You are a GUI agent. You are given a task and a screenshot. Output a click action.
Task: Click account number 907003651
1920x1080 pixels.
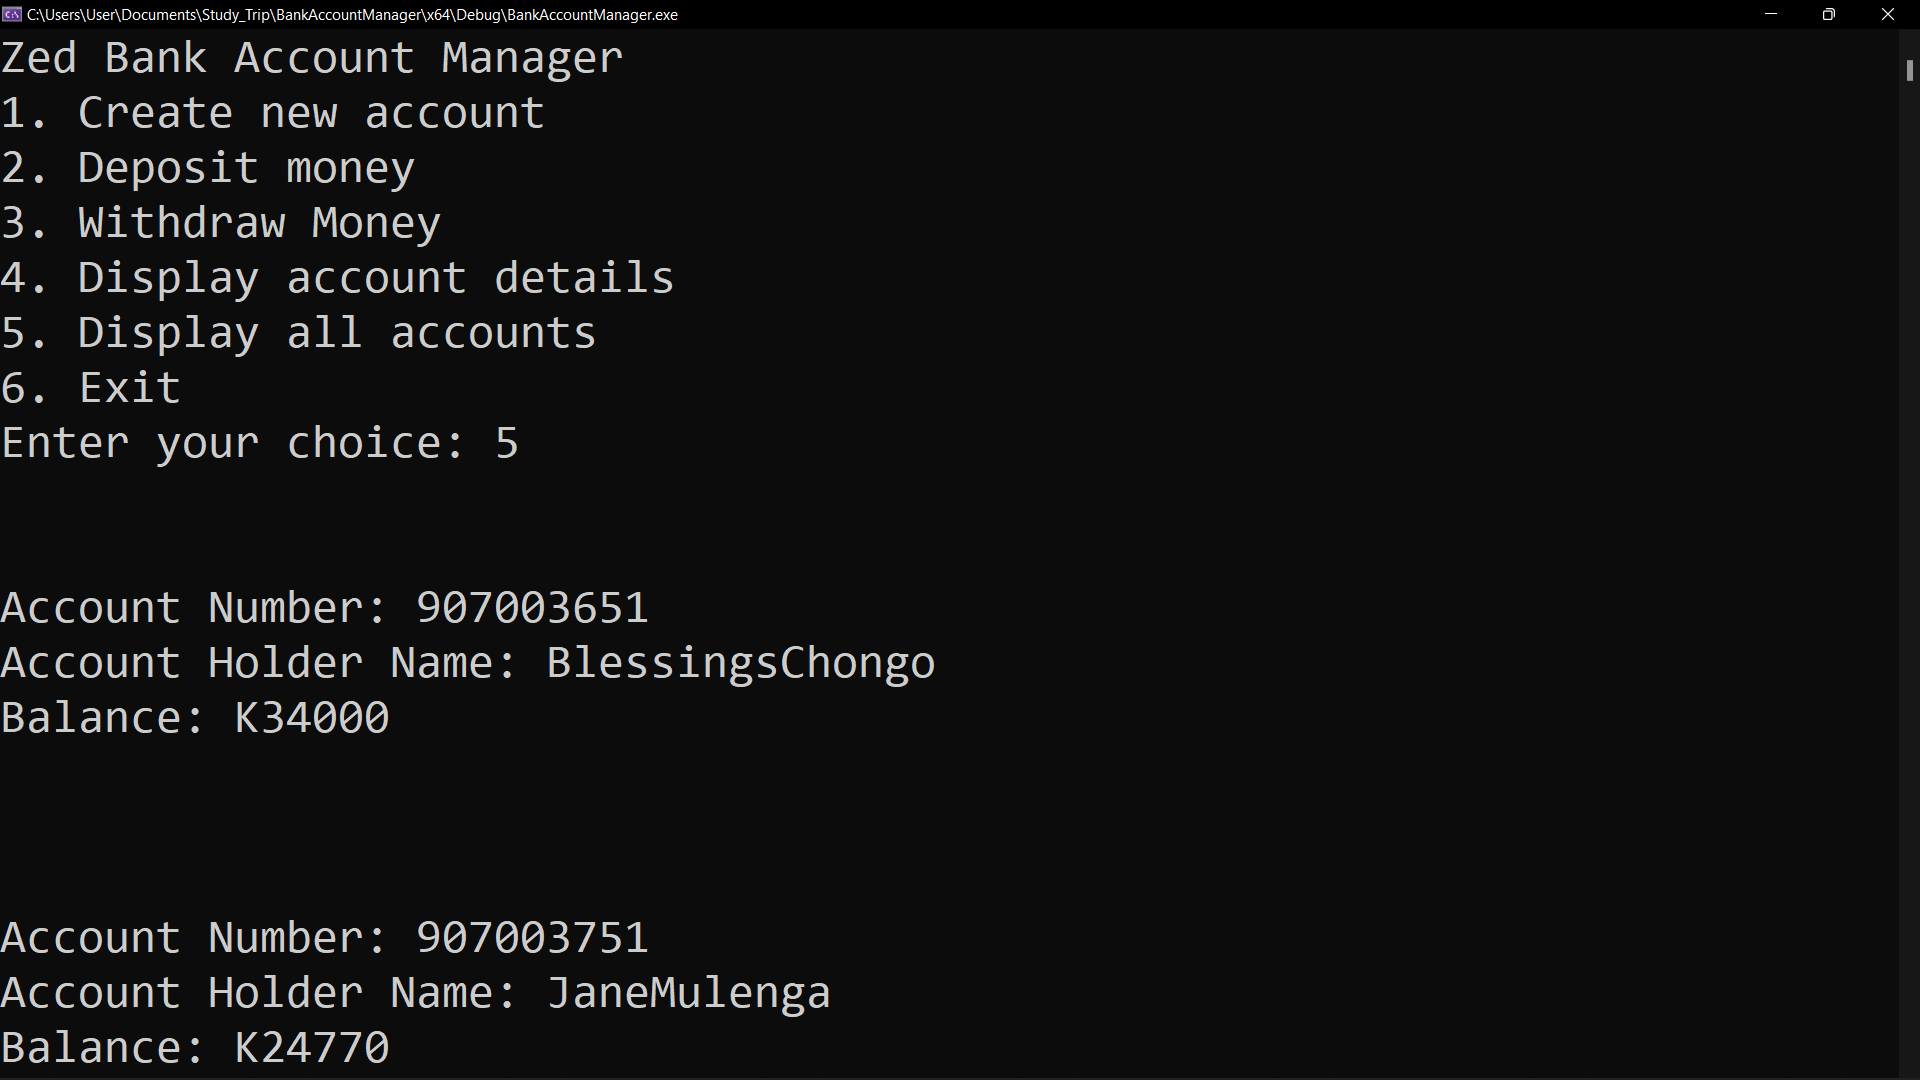[532, 608]
